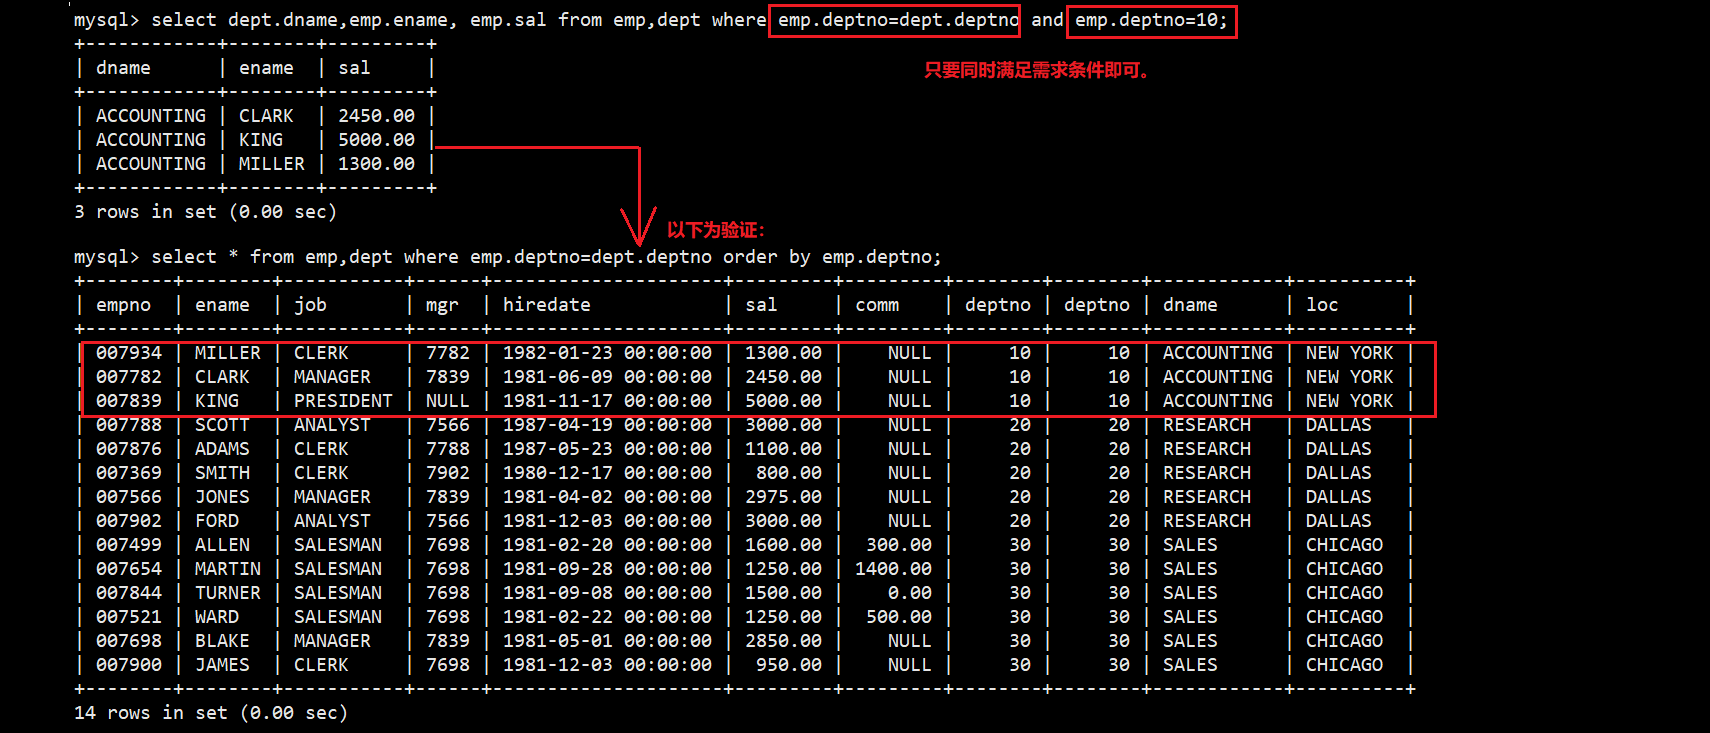Click the sal header in the first result table
This screenshot has width=1710, height=733.
(354, 68)
